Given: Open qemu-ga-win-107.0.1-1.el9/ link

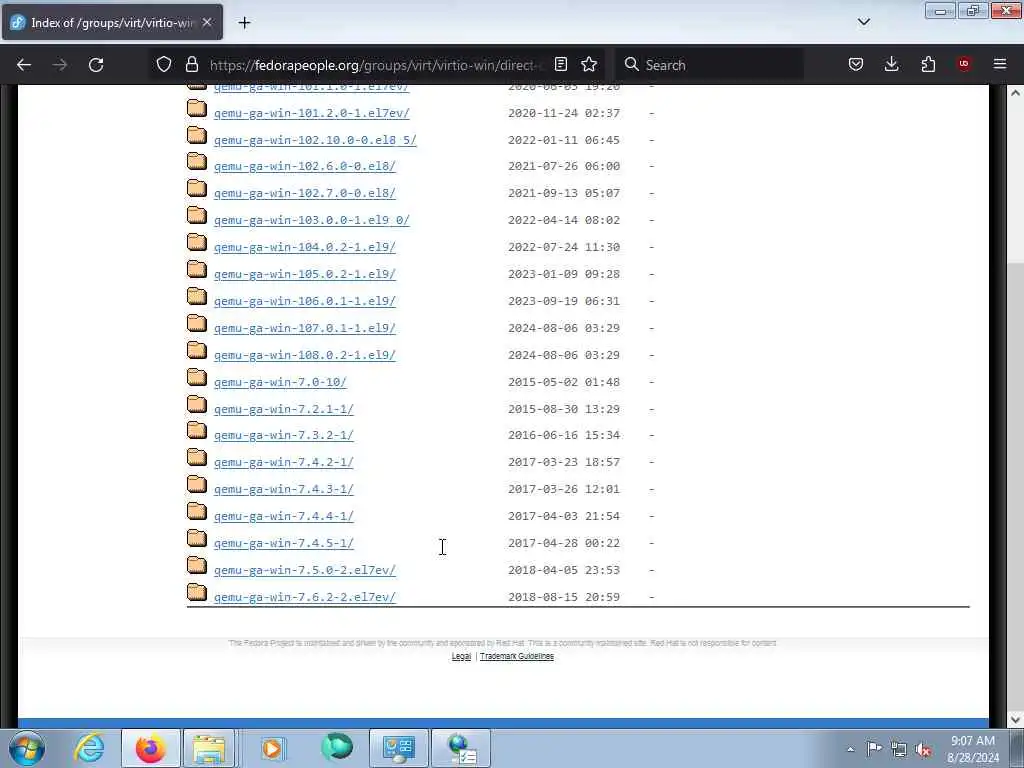Looking at the screenshot, I should point(304,328).
